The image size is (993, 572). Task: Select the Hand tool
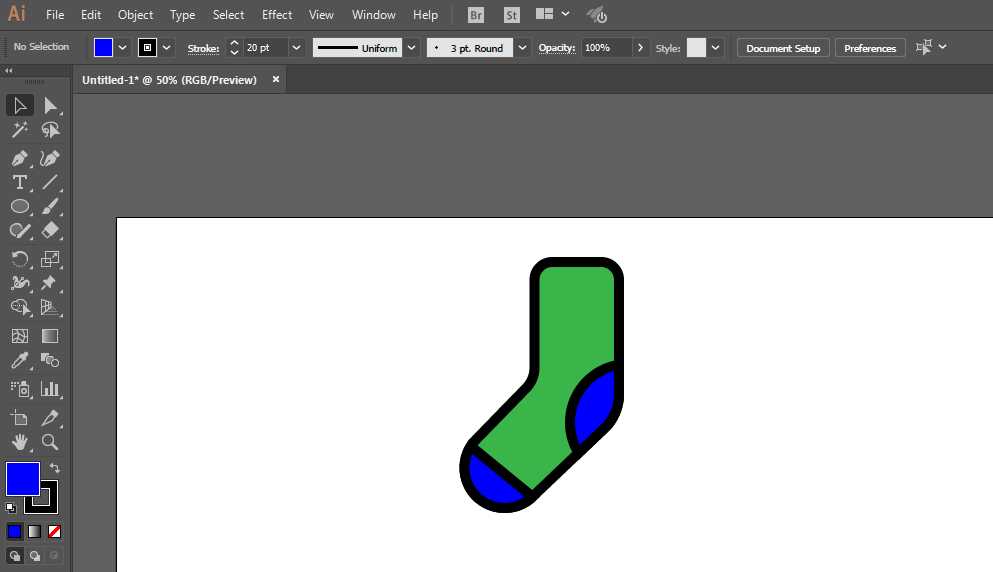(x=19, y=442)
